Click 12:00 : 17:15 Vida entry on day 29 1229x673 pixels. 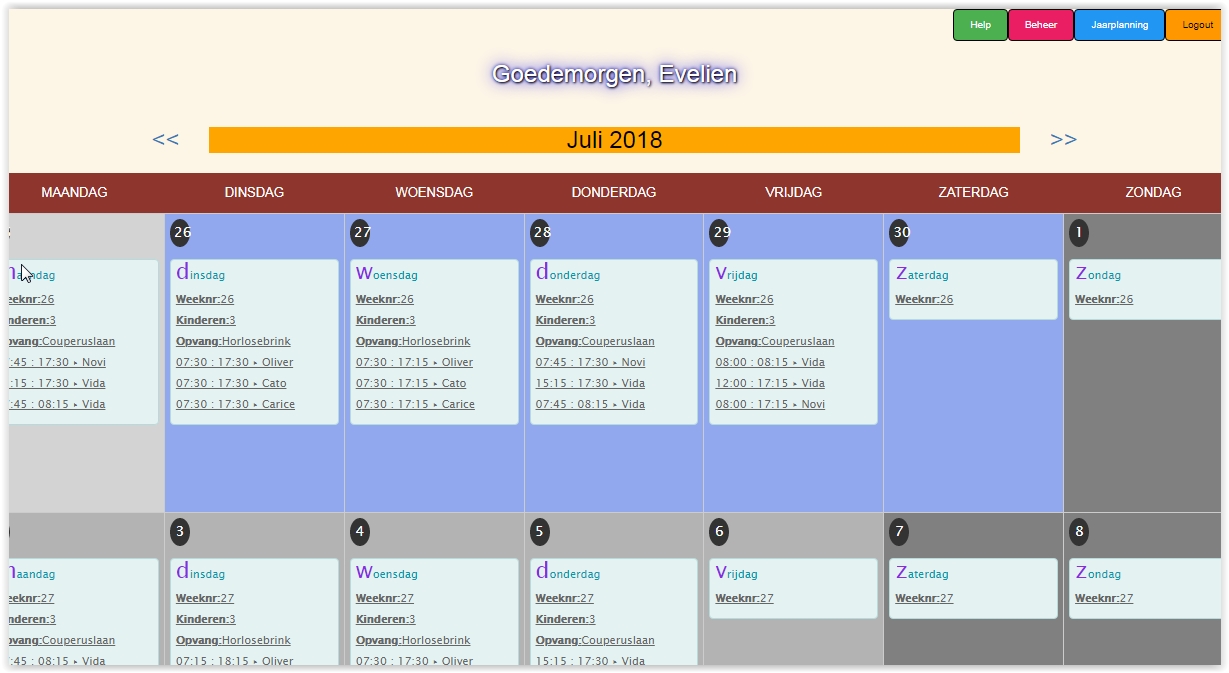(770, 383)
